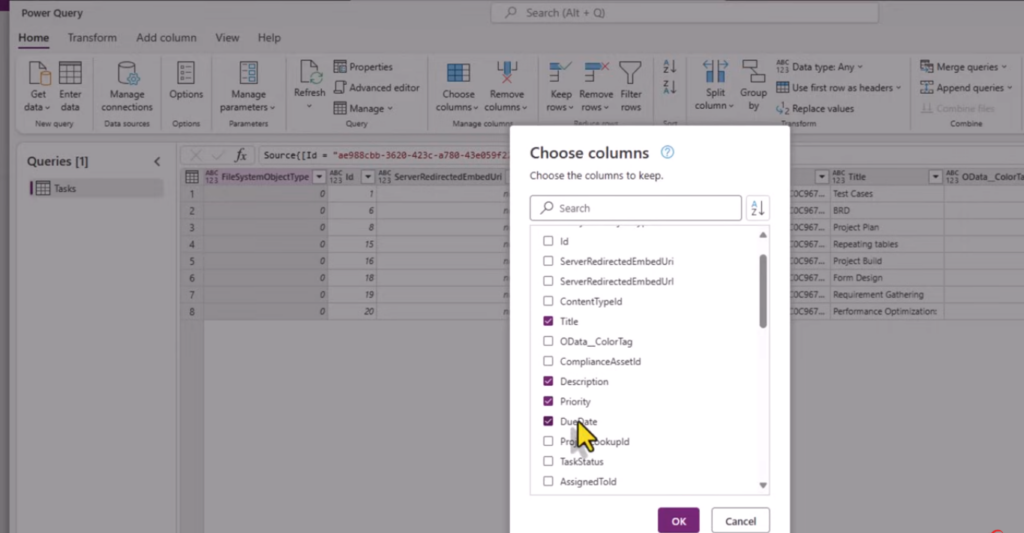Open query Properties
This screenshot has height=533, width=1024.
tap(363, 67)
